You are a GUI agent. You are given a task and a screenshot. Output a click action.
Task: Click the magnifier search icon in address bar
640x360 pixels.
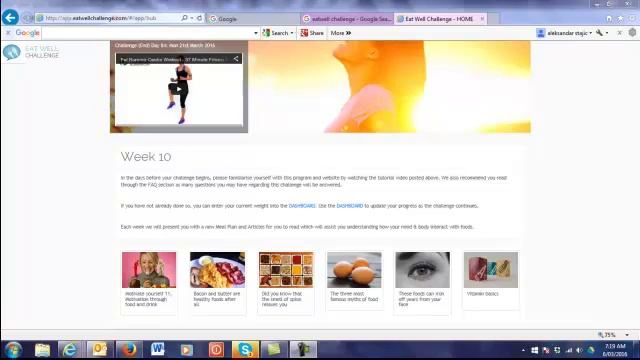[x=184, y=18]
